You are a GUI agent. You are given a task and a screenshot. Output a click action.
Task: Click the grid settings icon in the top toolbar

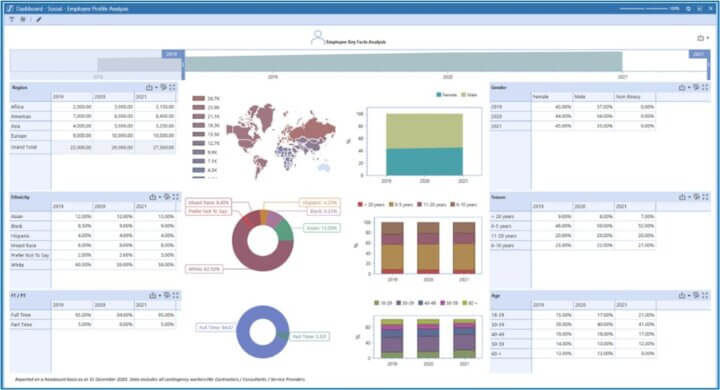22,20
